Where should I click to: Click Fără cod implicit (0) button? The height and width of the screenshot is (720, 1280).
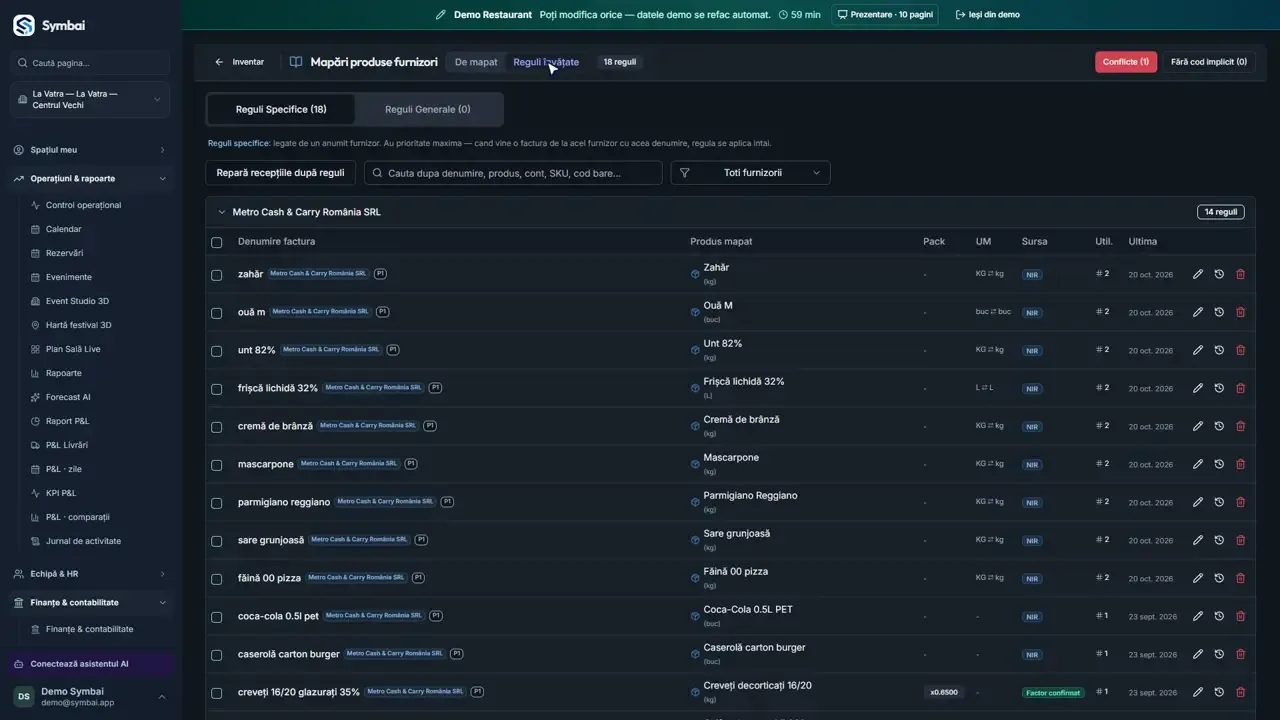pyautogui.click(x=1209, y=62)
